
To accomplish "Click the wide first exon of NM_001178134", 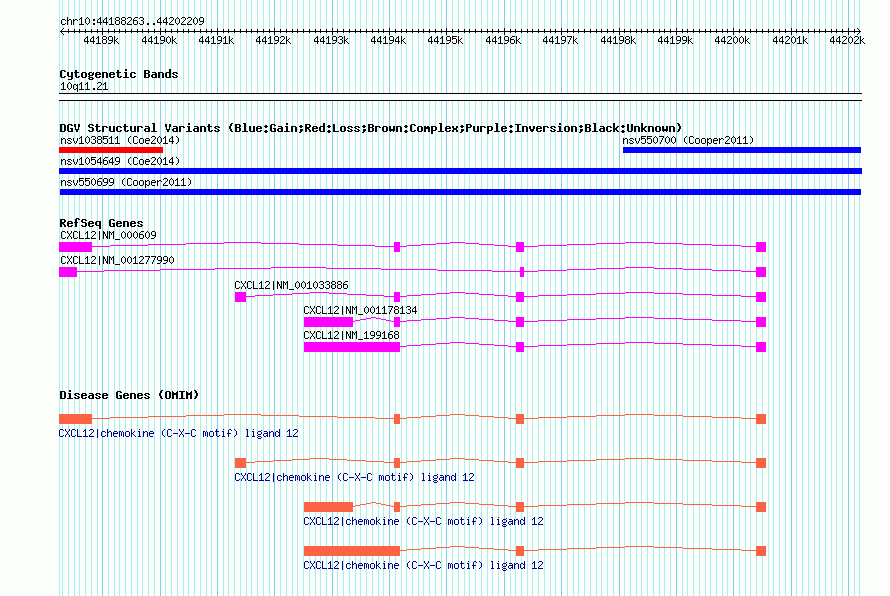I will (328, 322).
